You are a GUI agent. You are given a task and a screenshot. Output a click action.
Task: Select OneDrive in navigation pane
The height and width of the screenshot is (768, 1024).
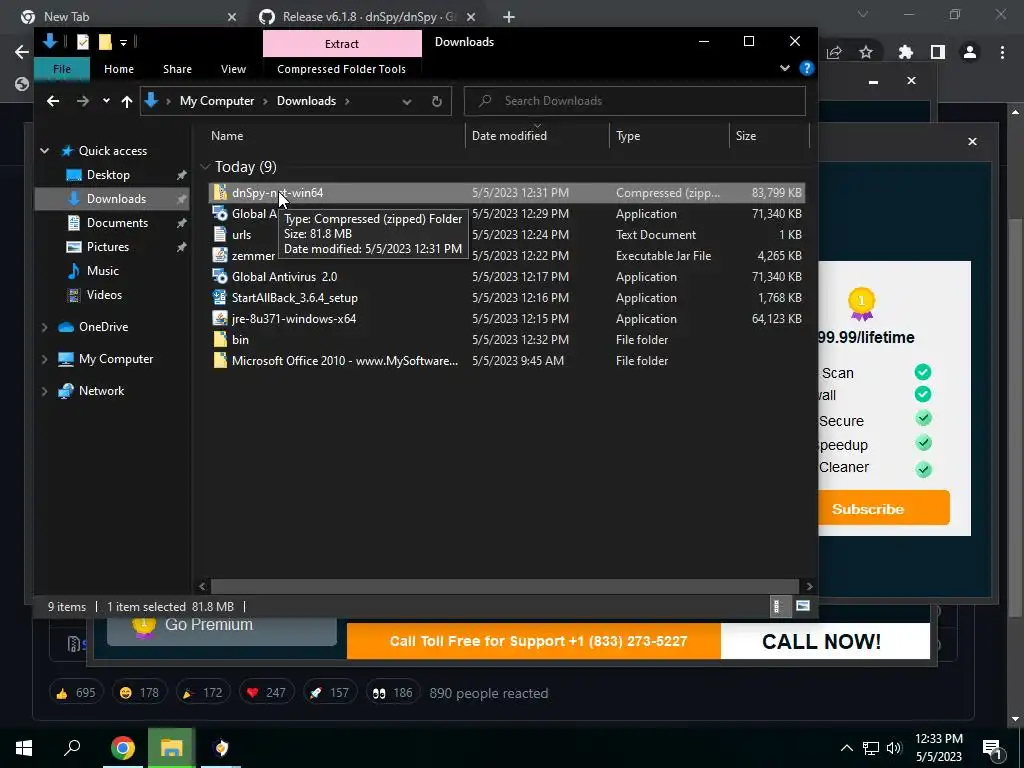[x=103, y=327]
